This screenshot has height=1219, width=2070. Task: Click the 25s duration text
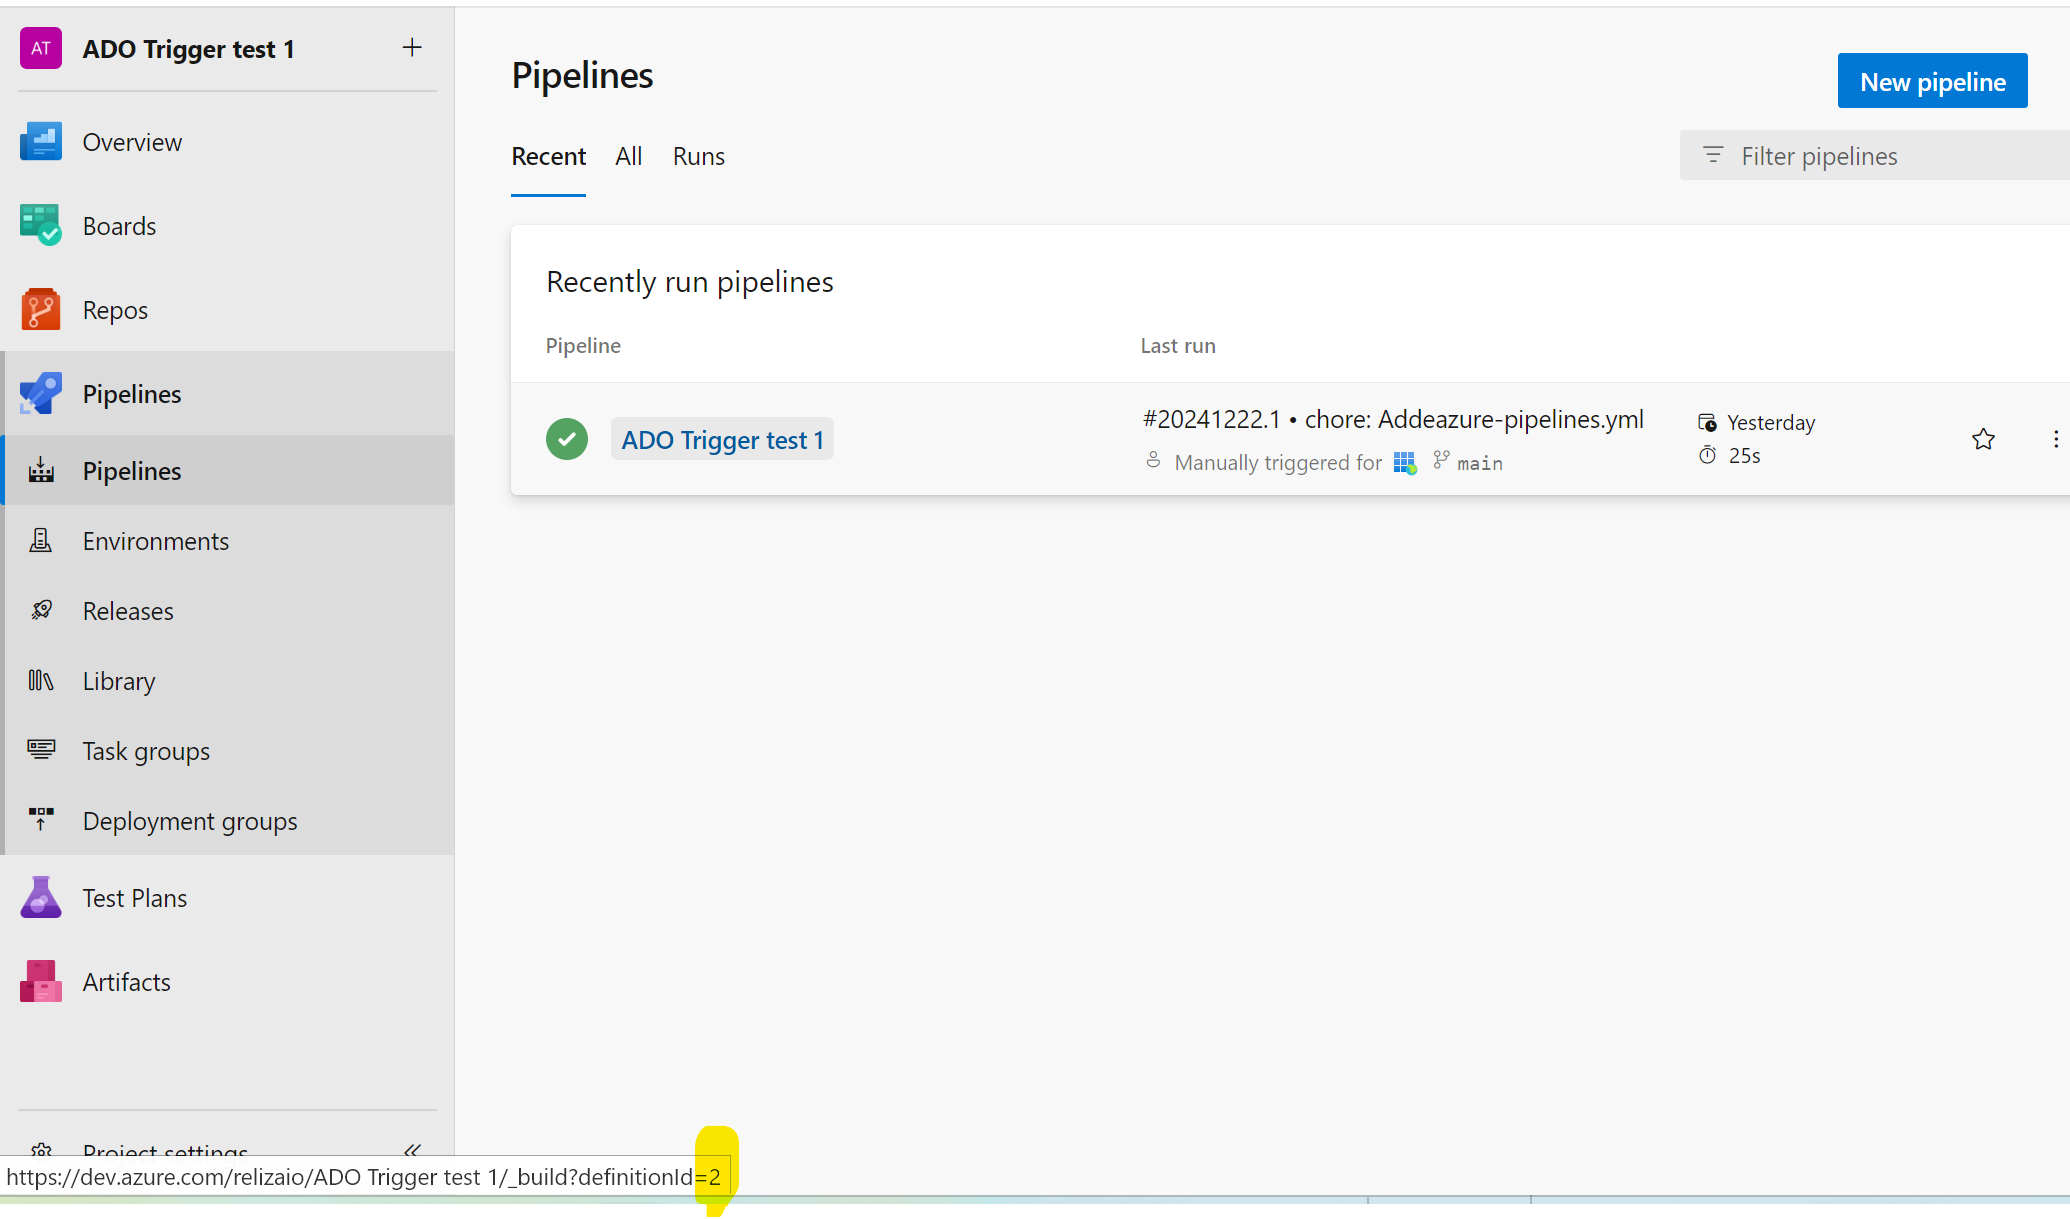pyautogui.click(x=1745, y=456)
